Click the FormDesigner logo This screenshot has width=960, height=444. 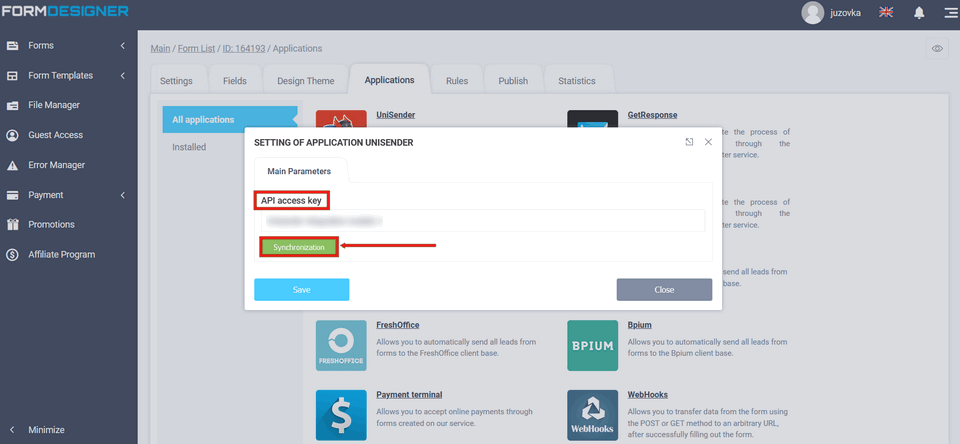tap(65, 11)
